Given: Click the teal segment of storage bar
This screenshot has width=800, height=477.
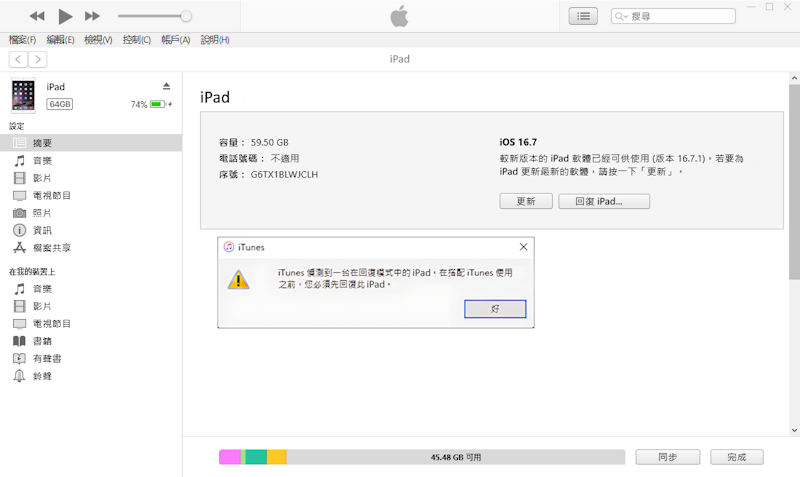Looking at the screenshot, I should 257,457.
